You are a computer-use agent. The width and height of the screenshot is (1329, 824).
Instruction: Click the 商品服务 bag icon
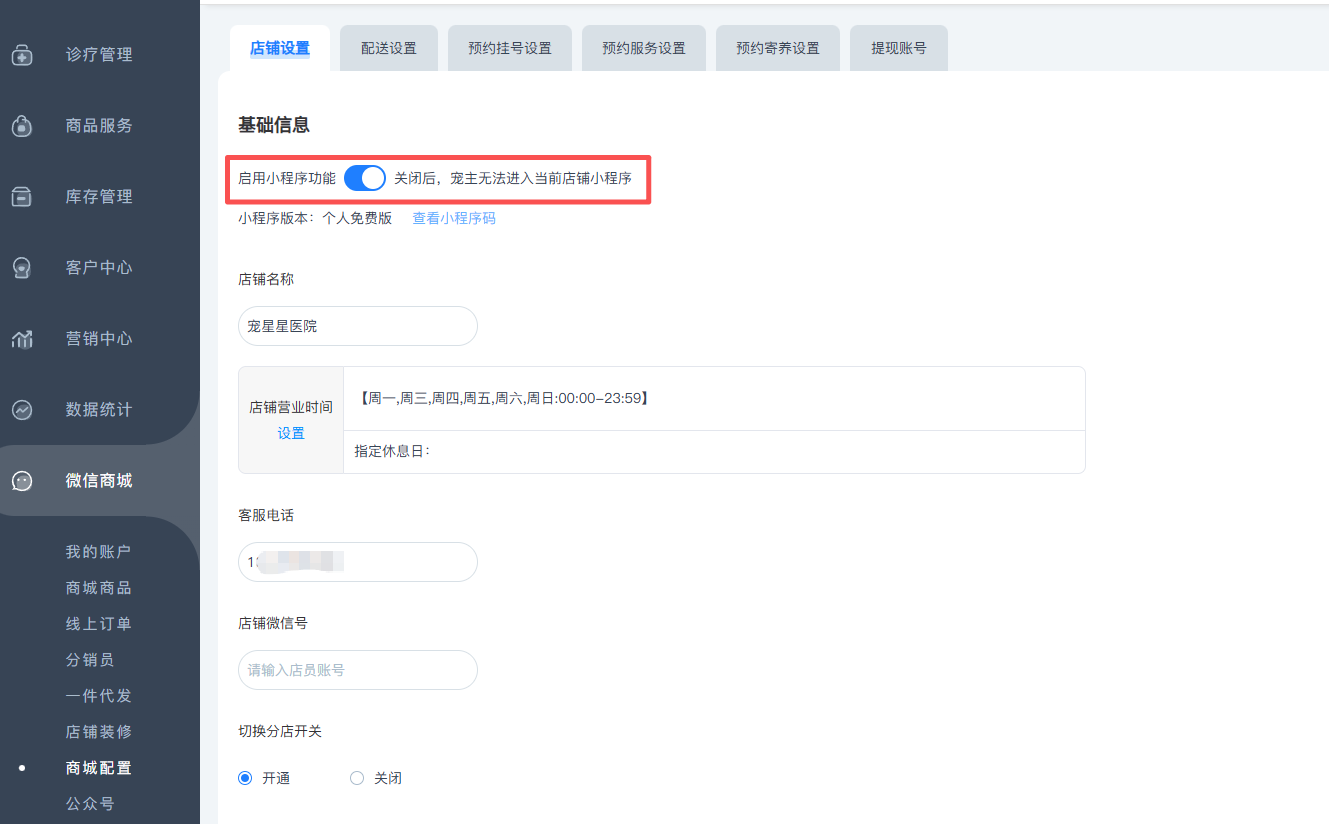click(22, 126)
